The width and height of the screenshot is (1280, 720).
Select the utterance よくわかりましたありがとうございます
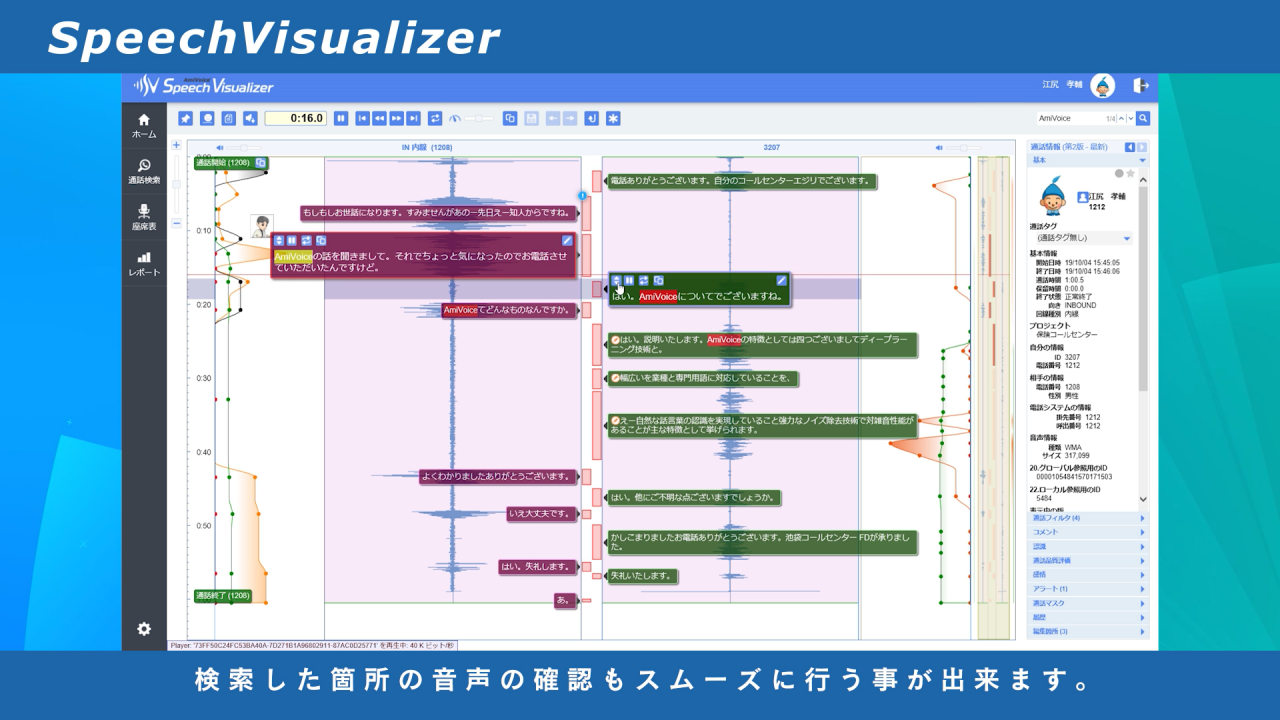[x=499, y=477]
